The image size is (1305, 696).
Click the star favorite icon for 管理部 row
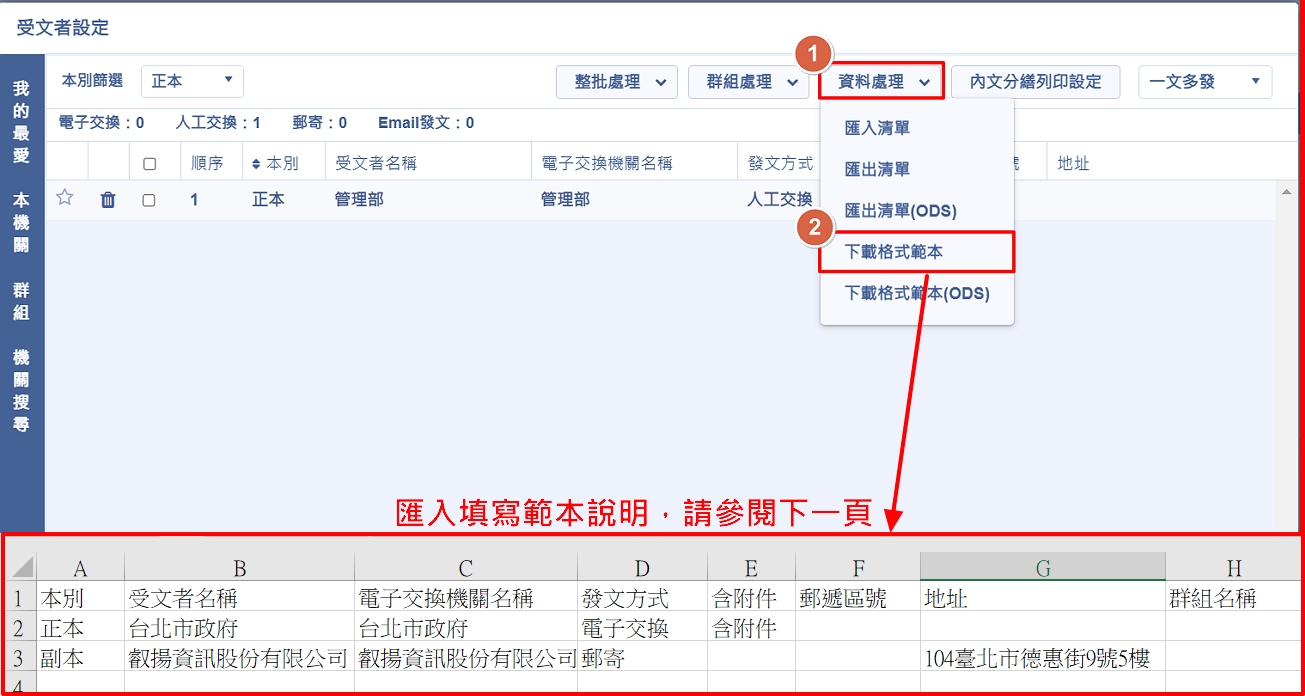pos(65,198)
